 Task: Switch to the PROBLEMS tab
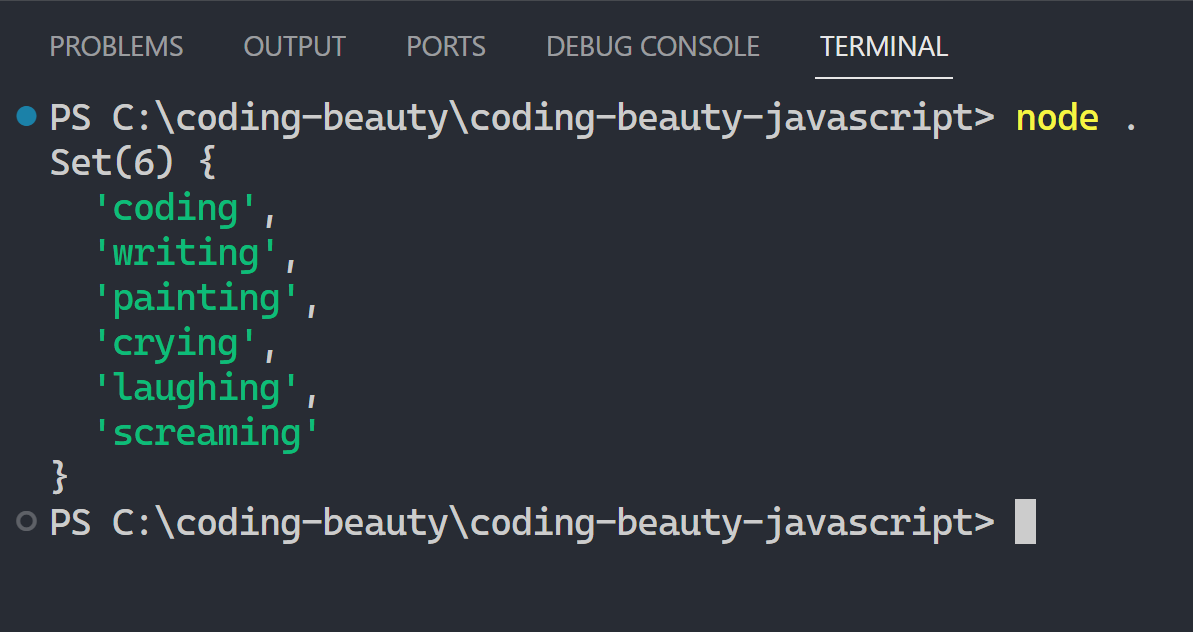116,46
